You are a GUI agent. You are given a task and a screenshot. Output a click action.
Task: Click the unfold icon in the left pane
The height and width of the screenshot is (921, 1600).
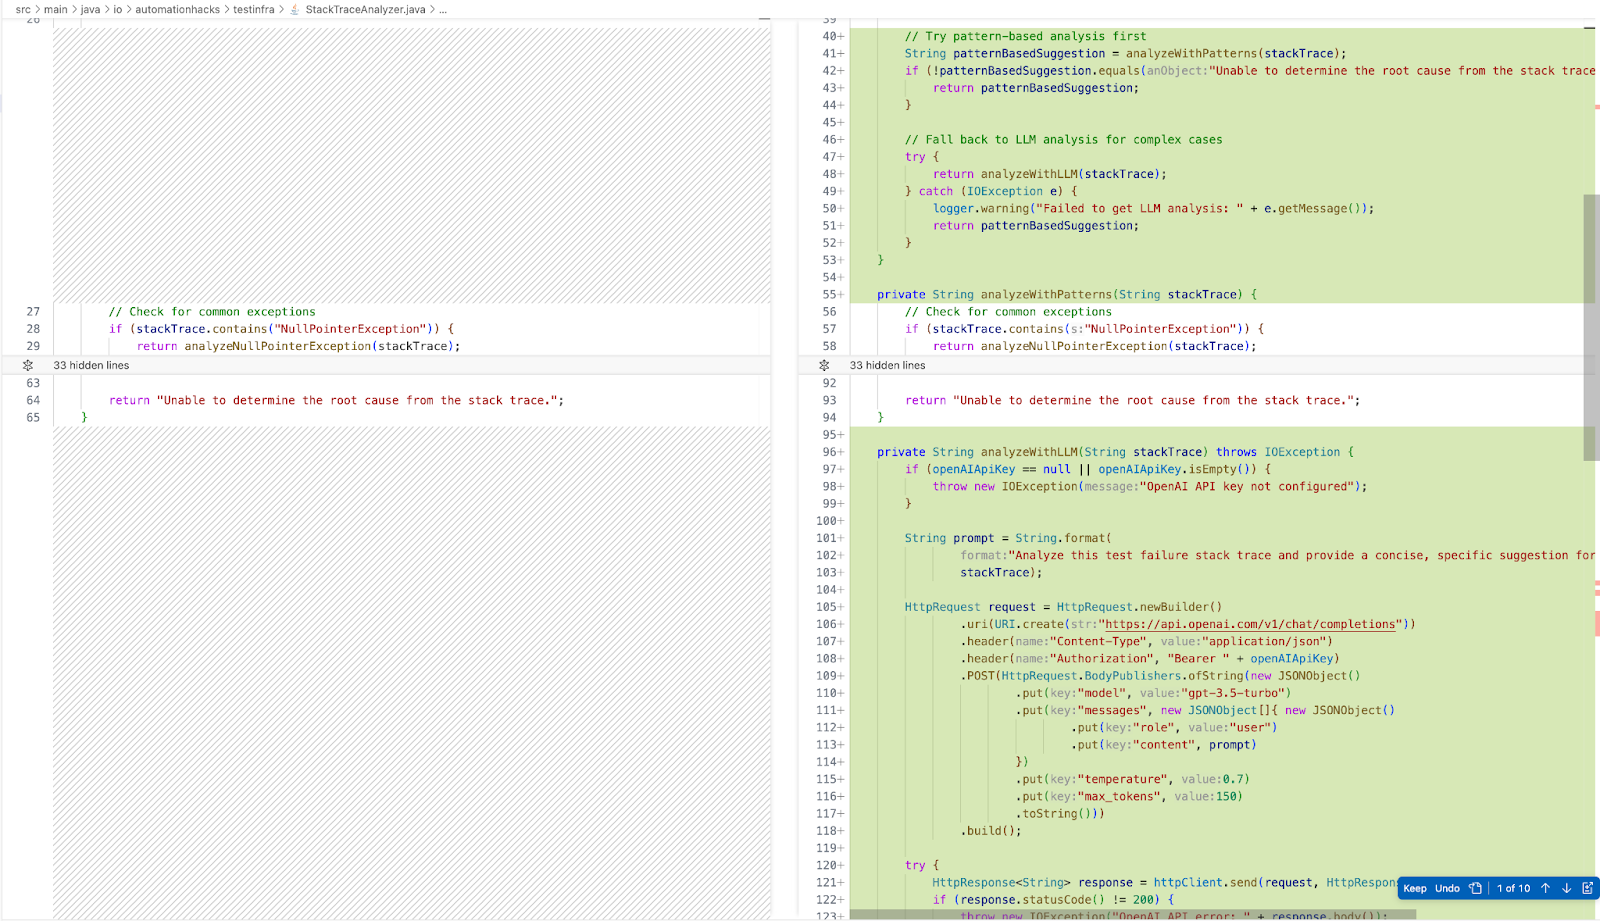coord(28,366)
